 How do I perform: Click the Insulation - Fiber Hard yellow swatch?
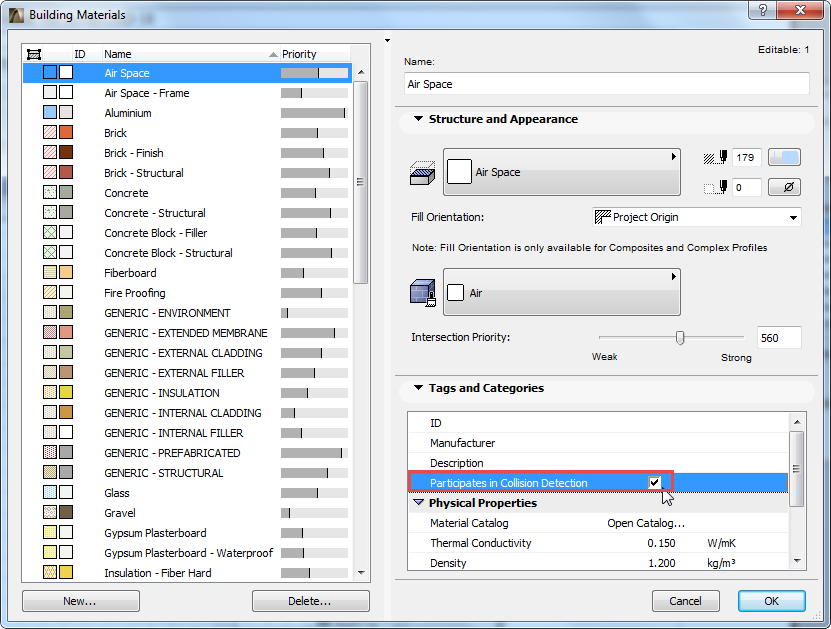66,572
